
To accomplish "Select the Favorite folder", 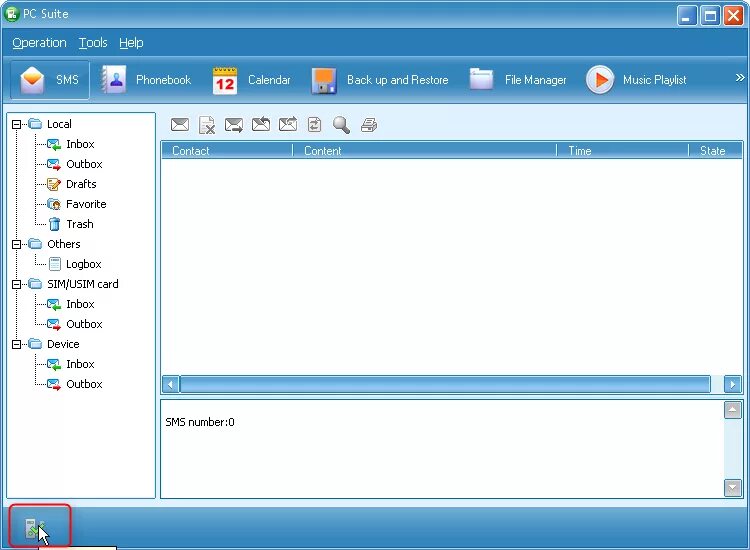I will pyautogui.click(x=77, y=204).
